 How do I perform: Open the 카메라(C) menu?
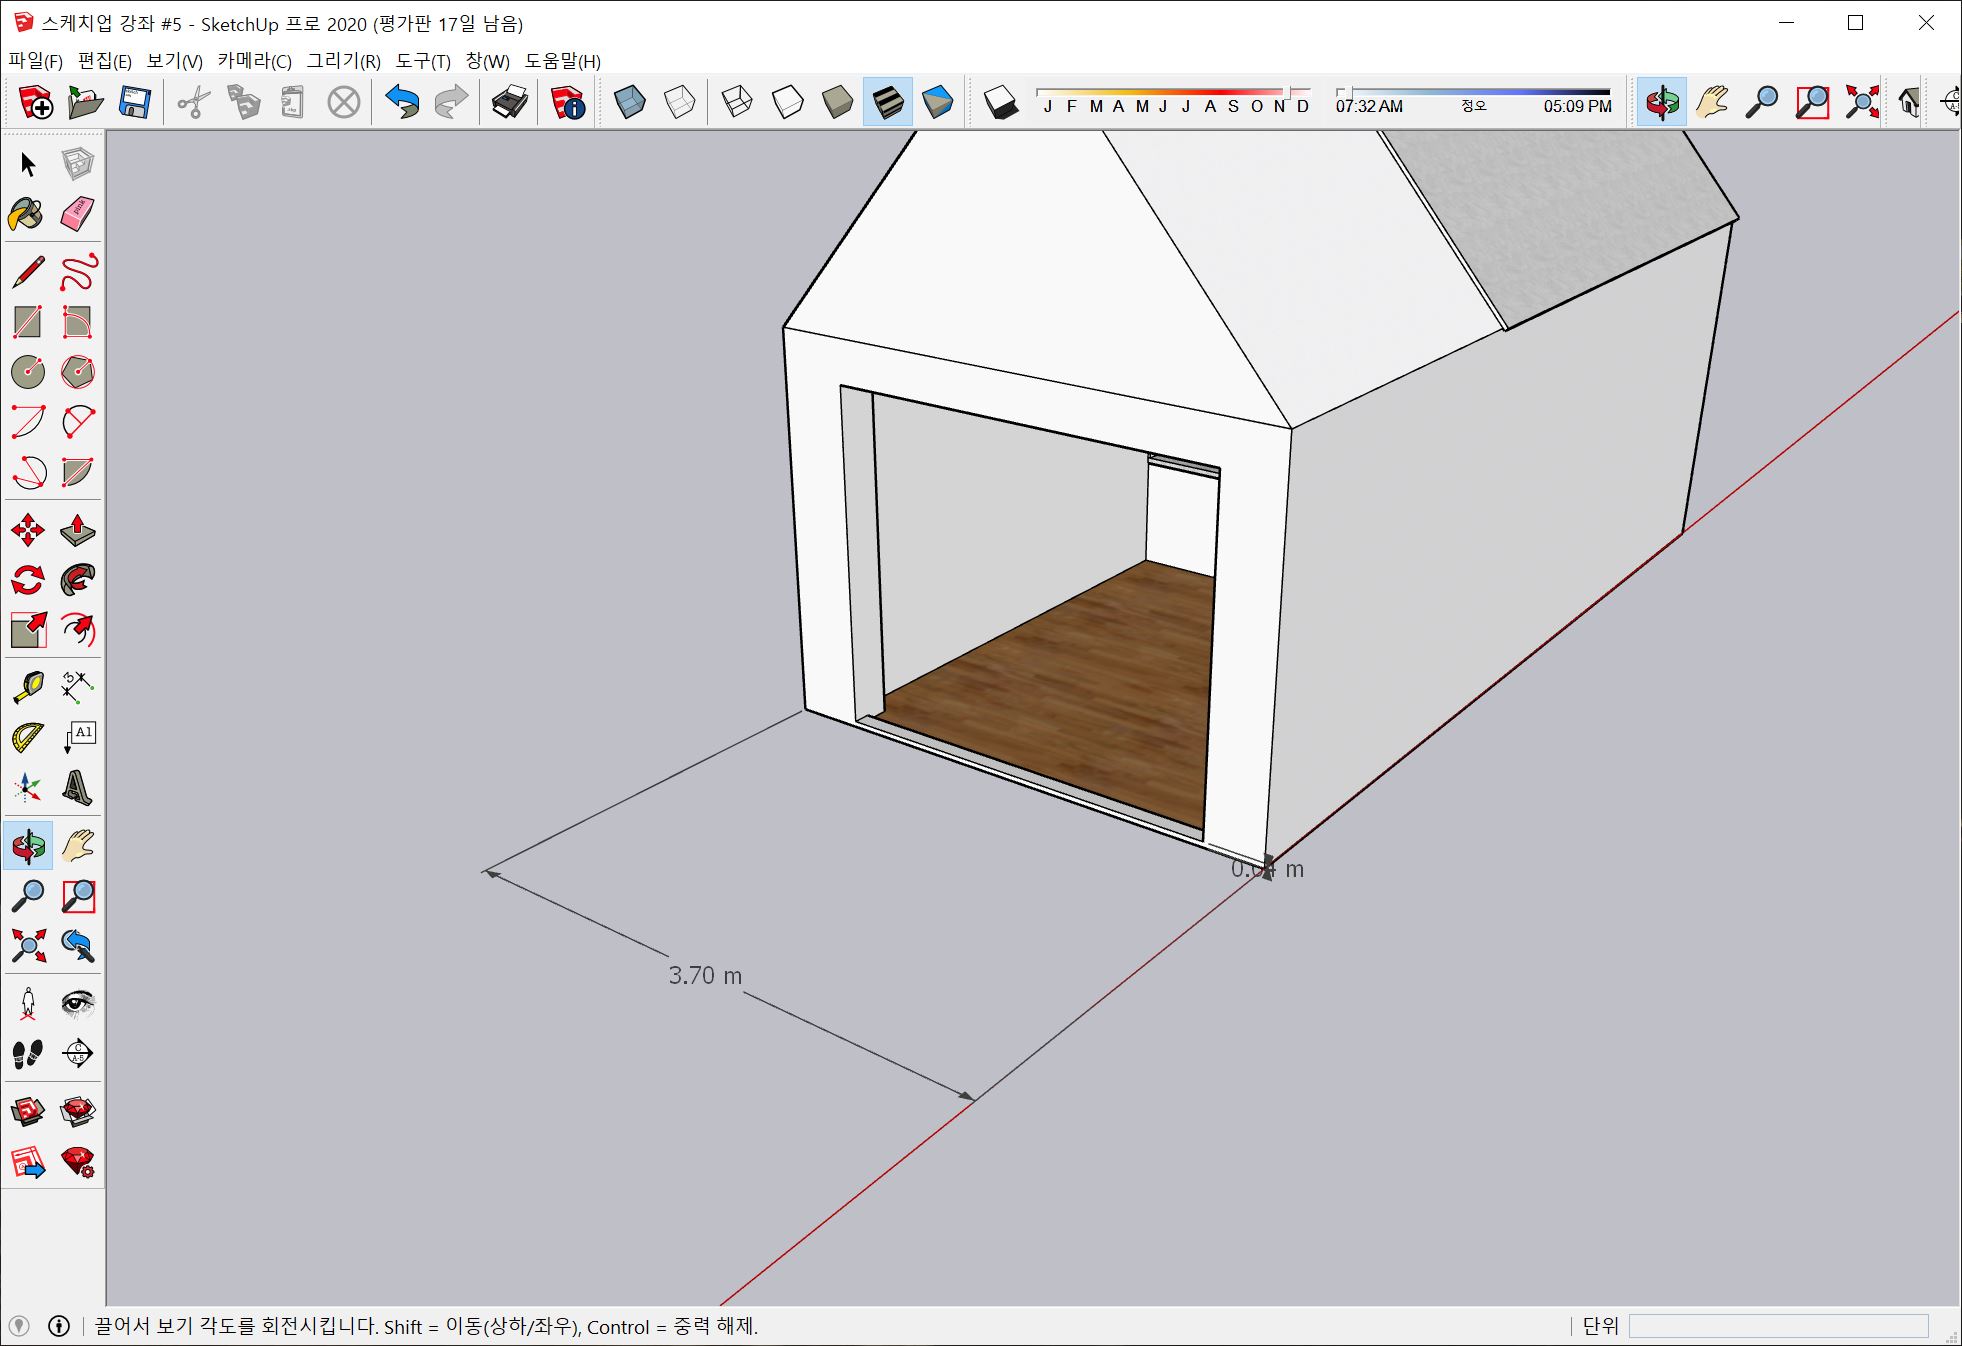tap(254, 61)
